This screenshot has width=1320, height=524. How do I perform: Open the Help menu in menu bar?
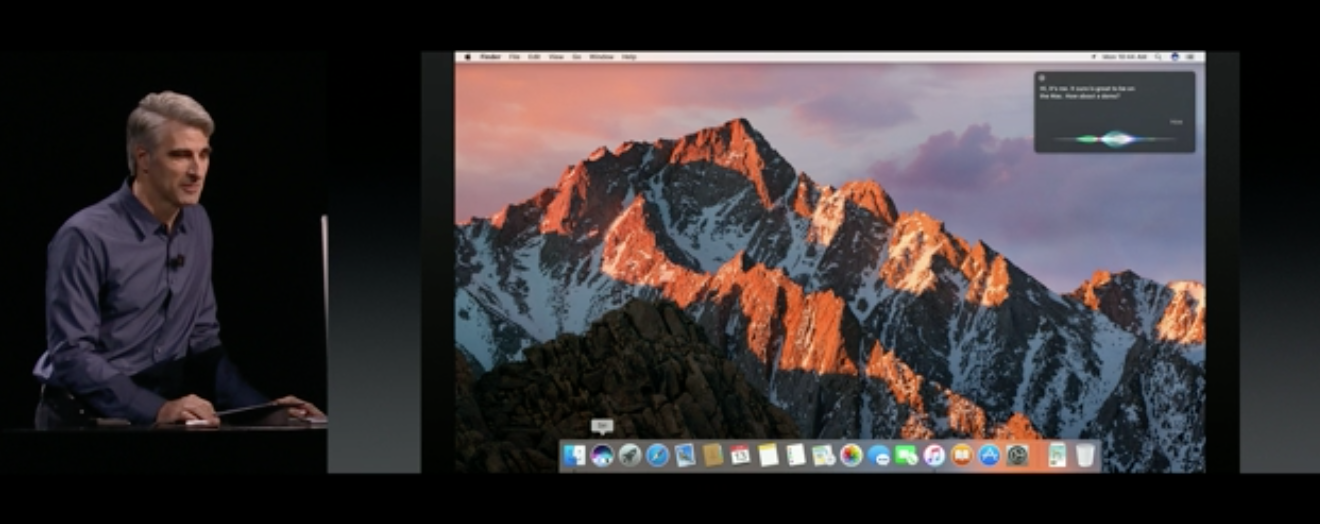pyautogui.click(x=629, y=57)
